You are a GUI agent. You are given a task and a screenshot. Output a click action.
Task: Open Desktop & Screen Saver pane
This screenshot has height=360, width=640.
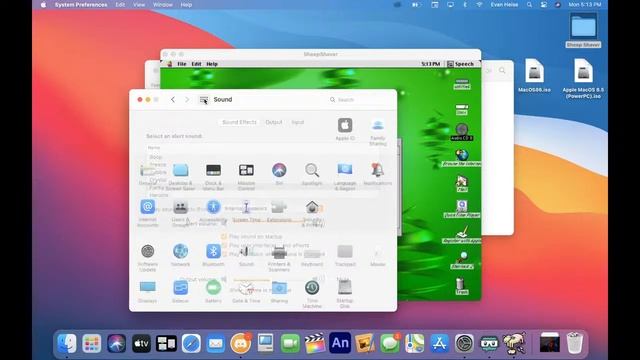click(180, 177)
